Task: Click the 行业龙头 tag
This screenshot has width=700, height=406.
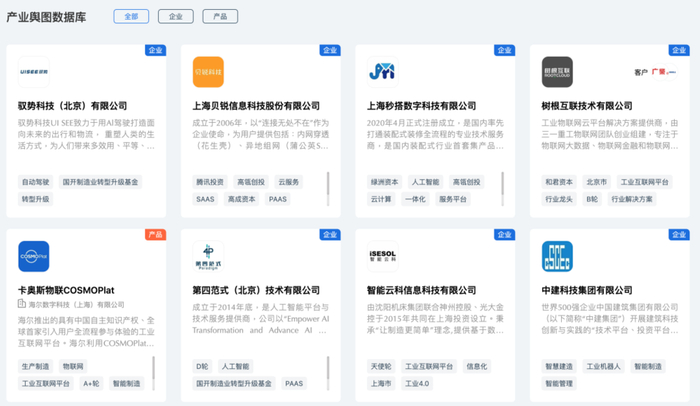Action: pyautogui.click(x=559, y=199)
